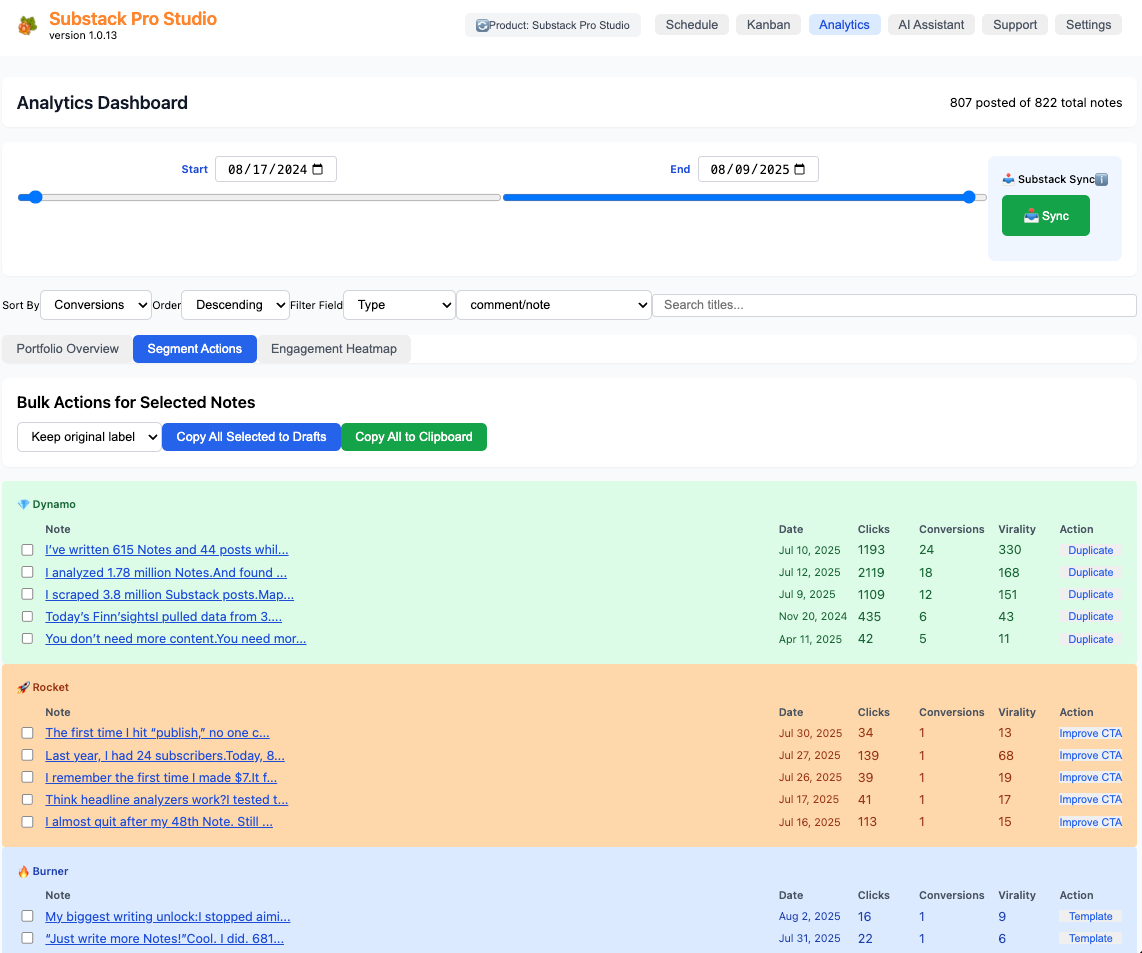Viewport: 1142px width, 953px height.
Task: Click the Virality column header in Rocket section
Action: [x=1017, y=712]
